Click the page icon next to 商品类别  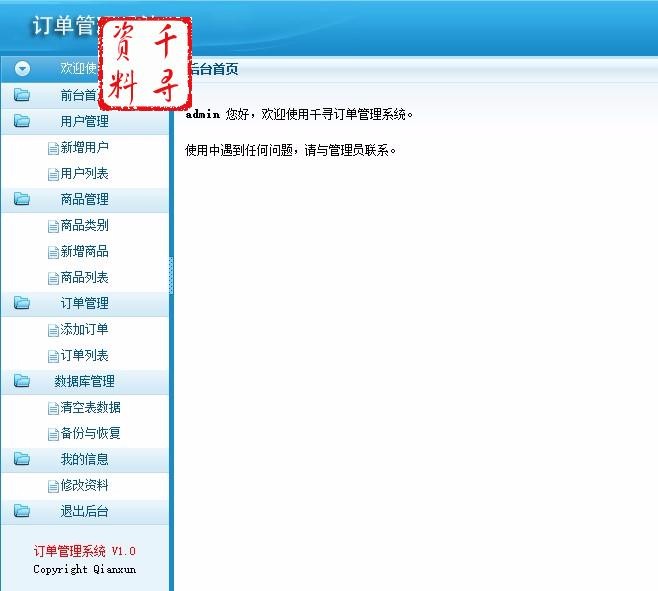tap(53, 227)
